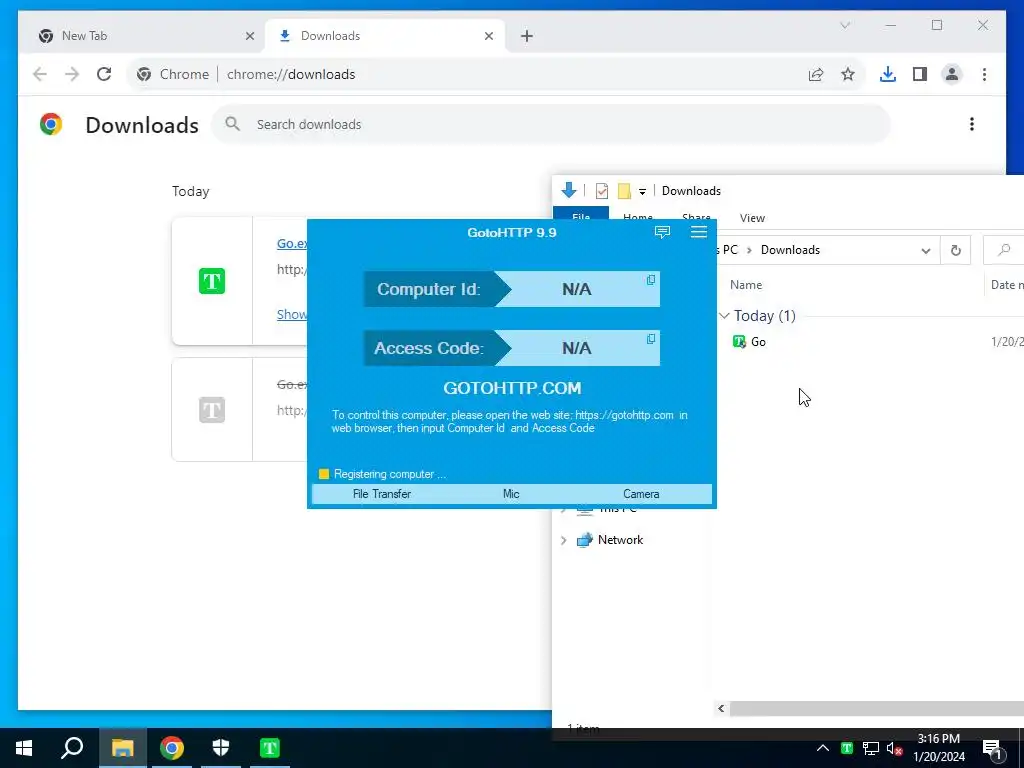
Task: Select the Go file in Explorer
Action: pyautogui.click(x=749, y=342)
